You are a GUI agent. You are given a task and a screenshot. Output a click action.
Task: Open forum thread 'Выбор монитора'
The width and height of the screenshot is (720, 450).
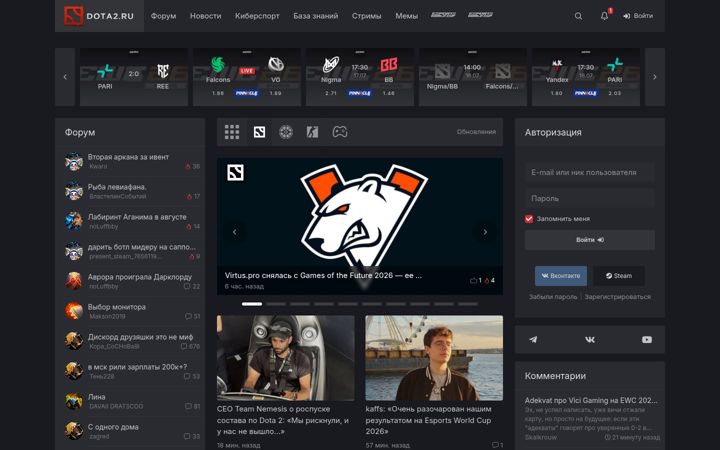(x=117, y=307)
